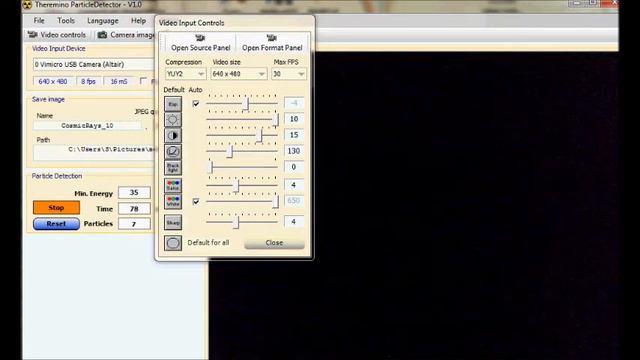Click the Video controls toolbar icon

pos(33,35)
